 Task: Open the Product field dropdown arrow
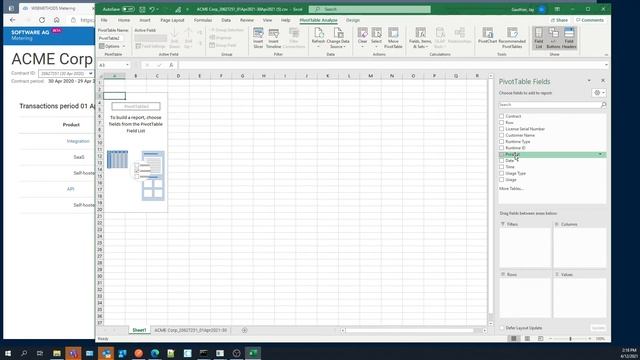pos(600,154)
